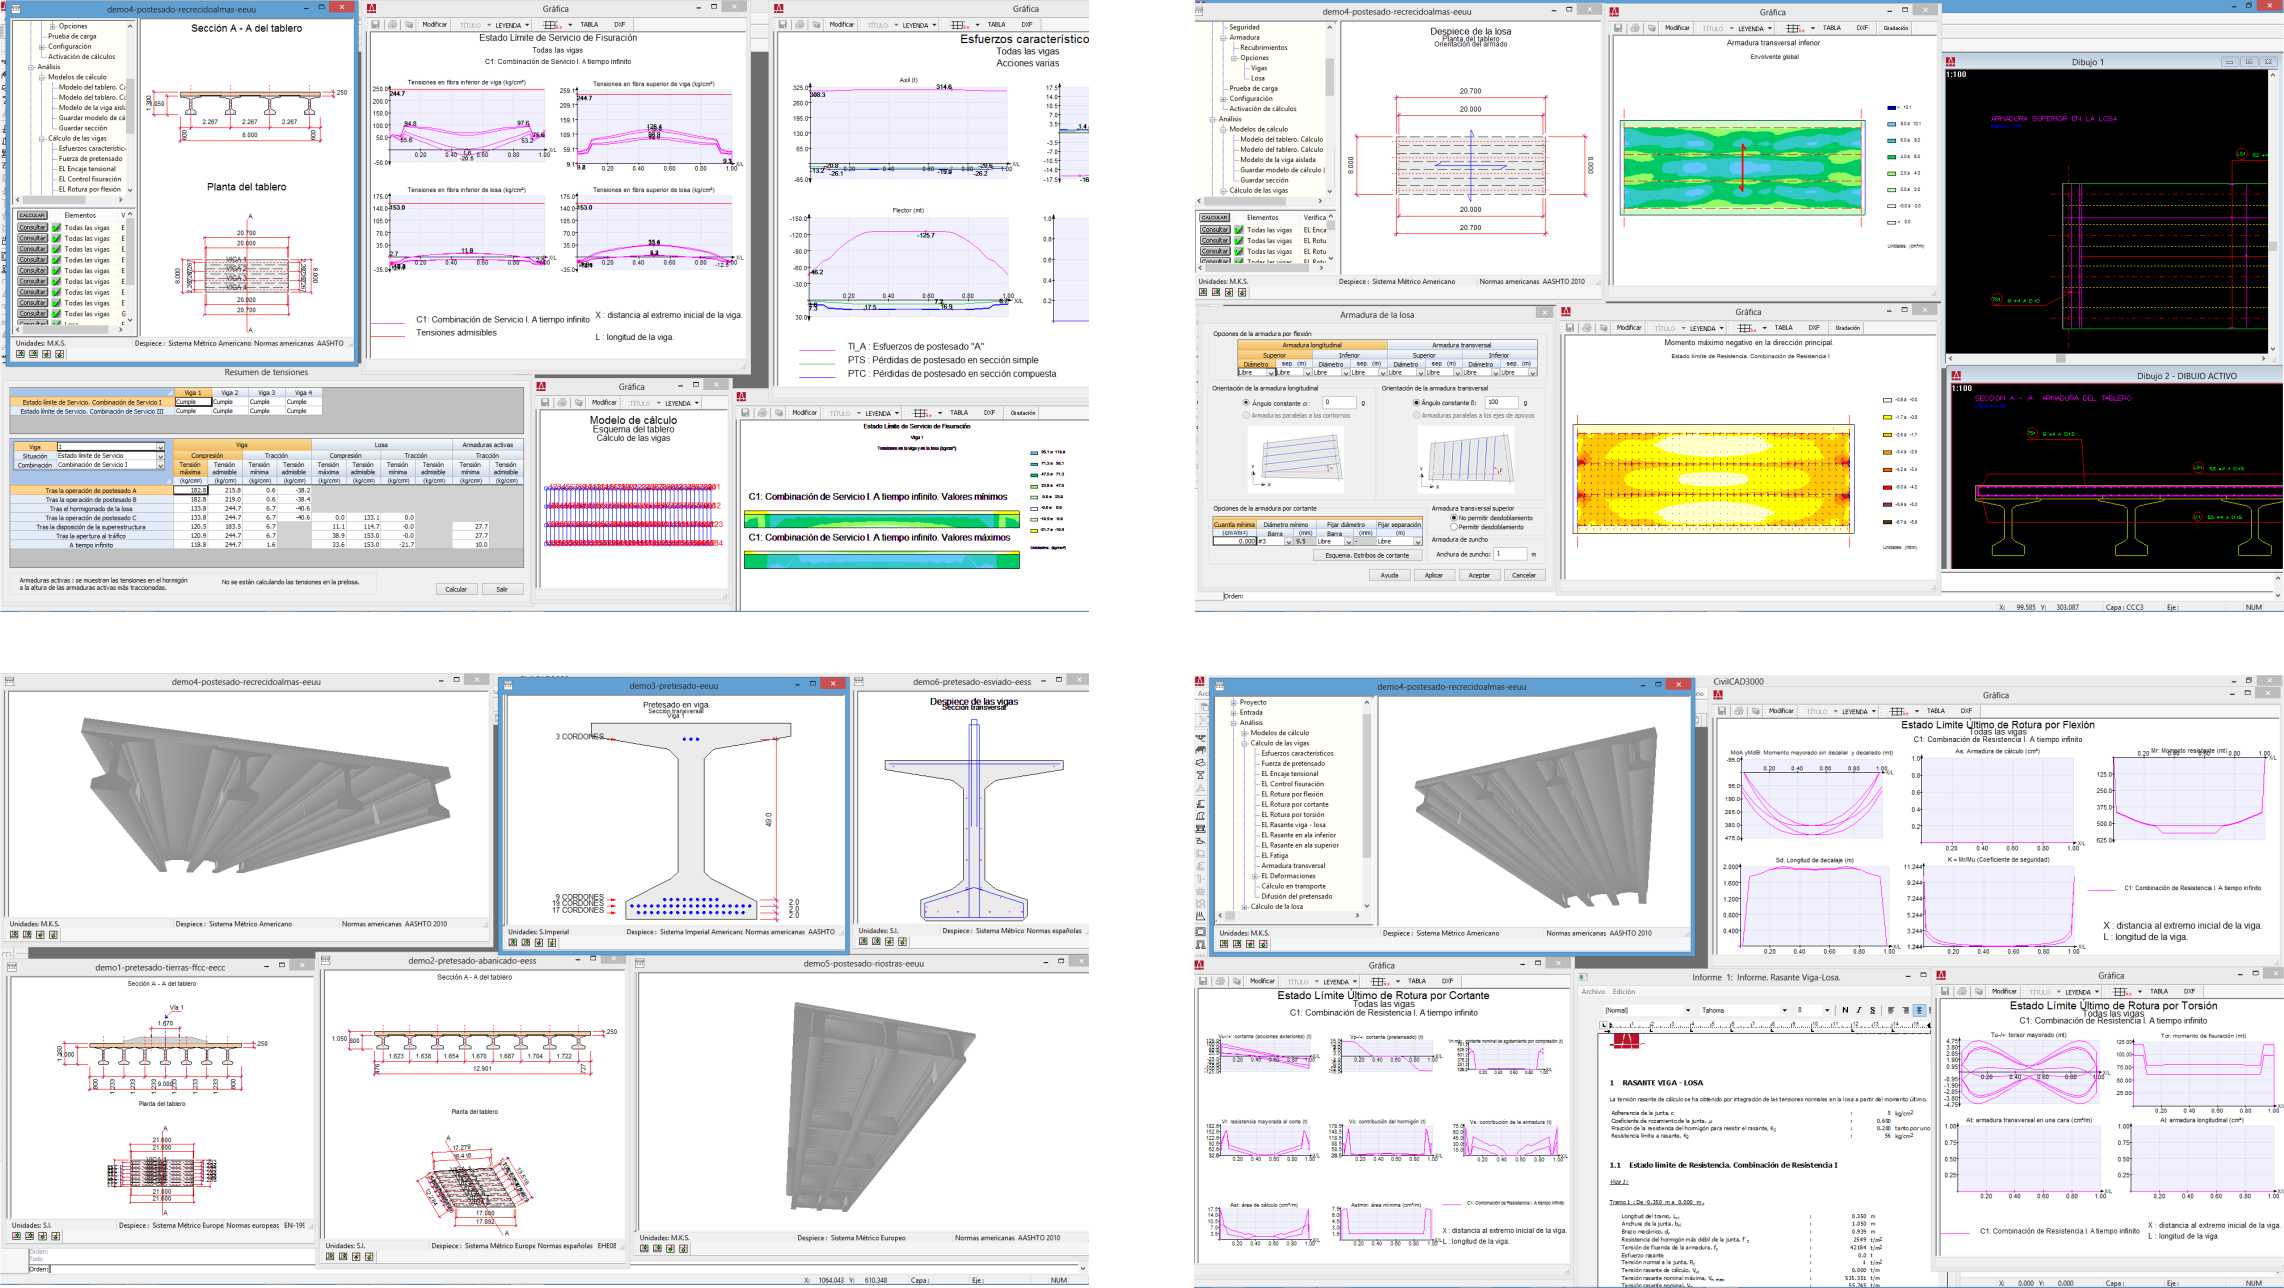Click grid icon in Armadura transversal inferior graph window
Image resolution: width=2284 pixels, height=1288 pixels.
click(x=1794, y=28)
